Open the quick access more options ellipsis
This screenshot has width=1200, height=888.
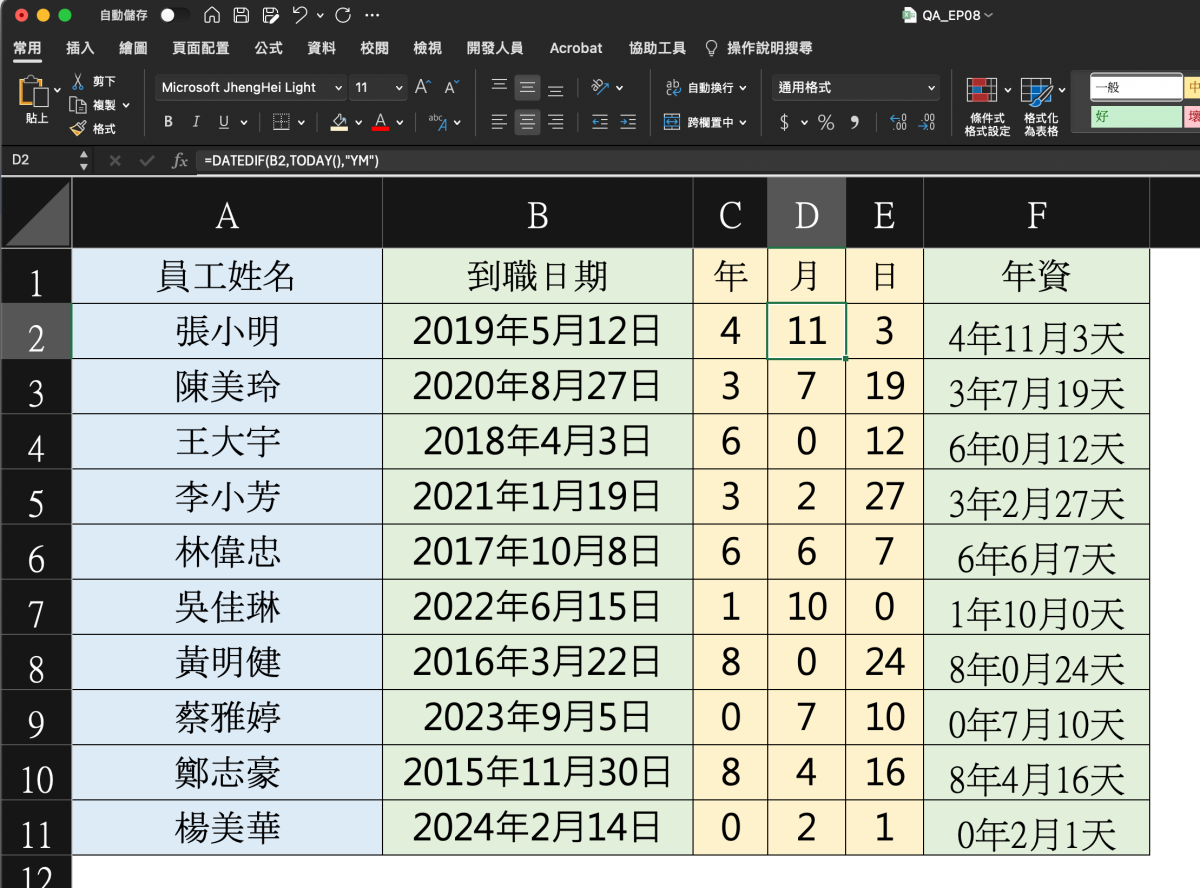[x=372, y=15]
